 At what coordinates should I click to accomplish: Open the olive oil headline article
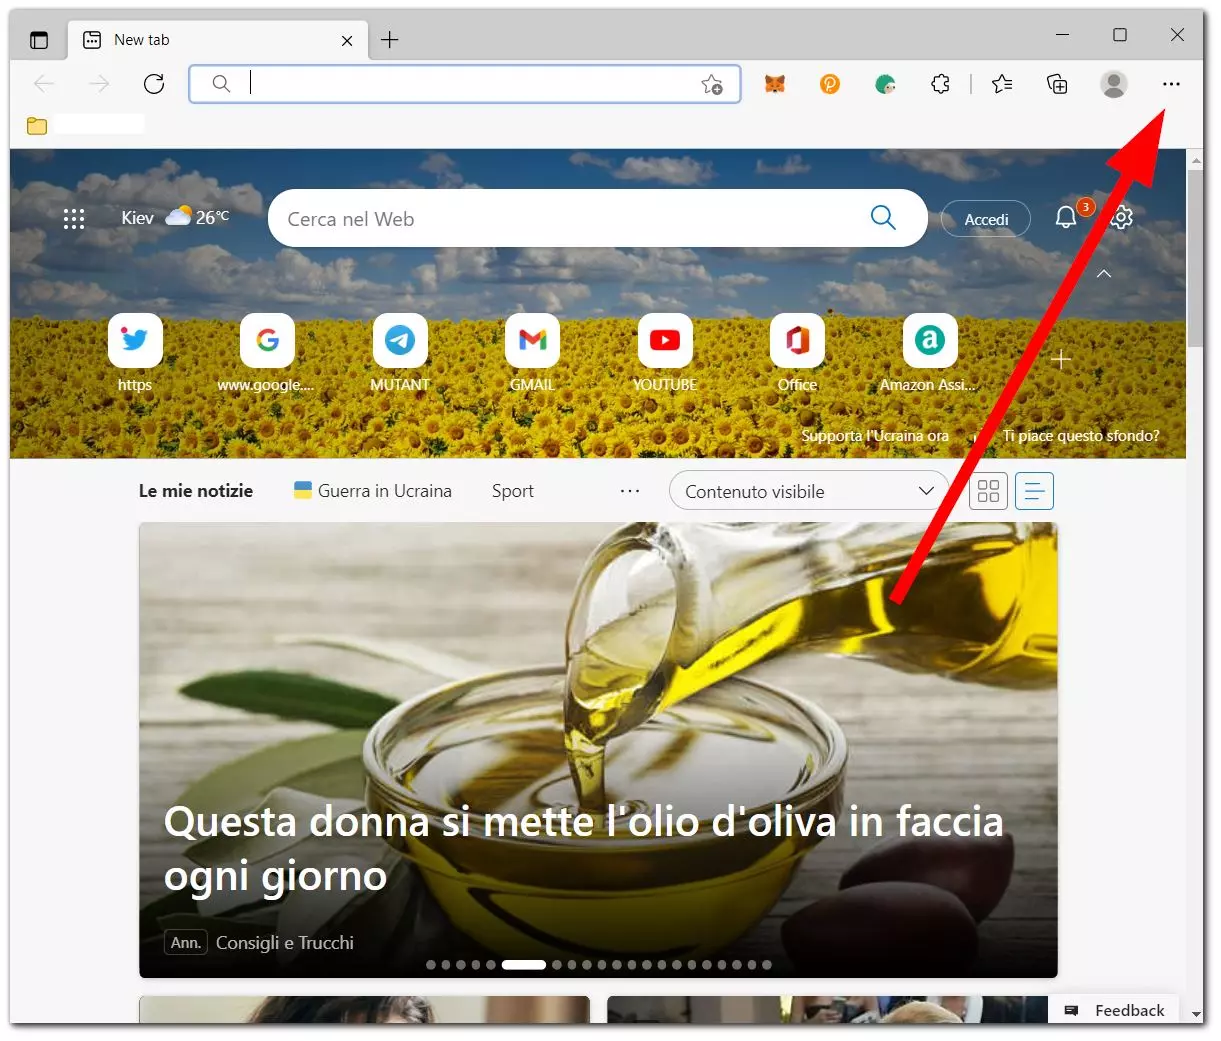coord(584,848)
